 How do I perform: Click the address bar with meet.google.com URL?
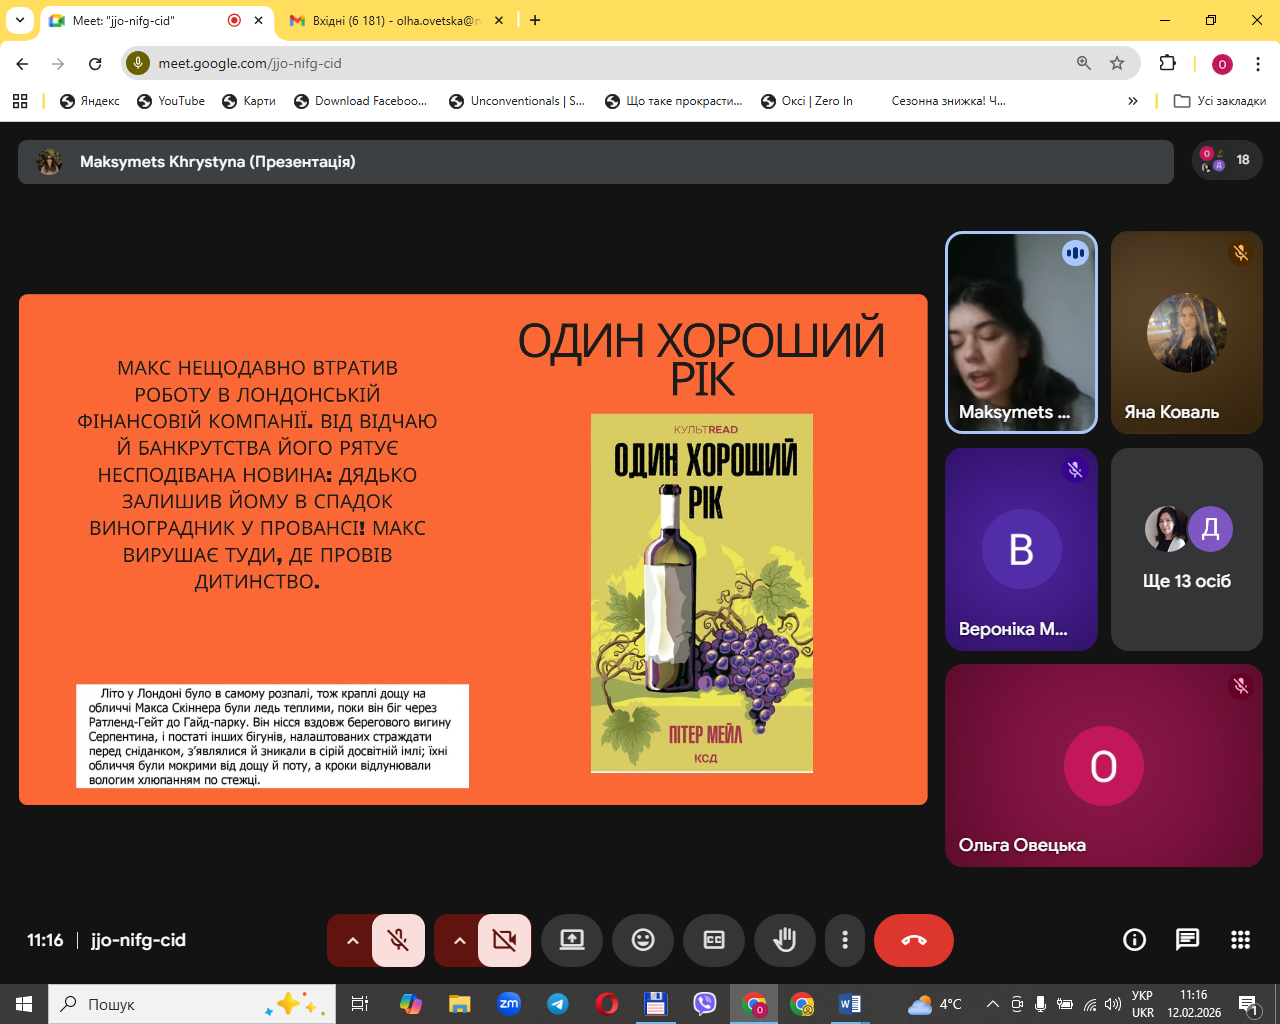[x=600, y=63]
